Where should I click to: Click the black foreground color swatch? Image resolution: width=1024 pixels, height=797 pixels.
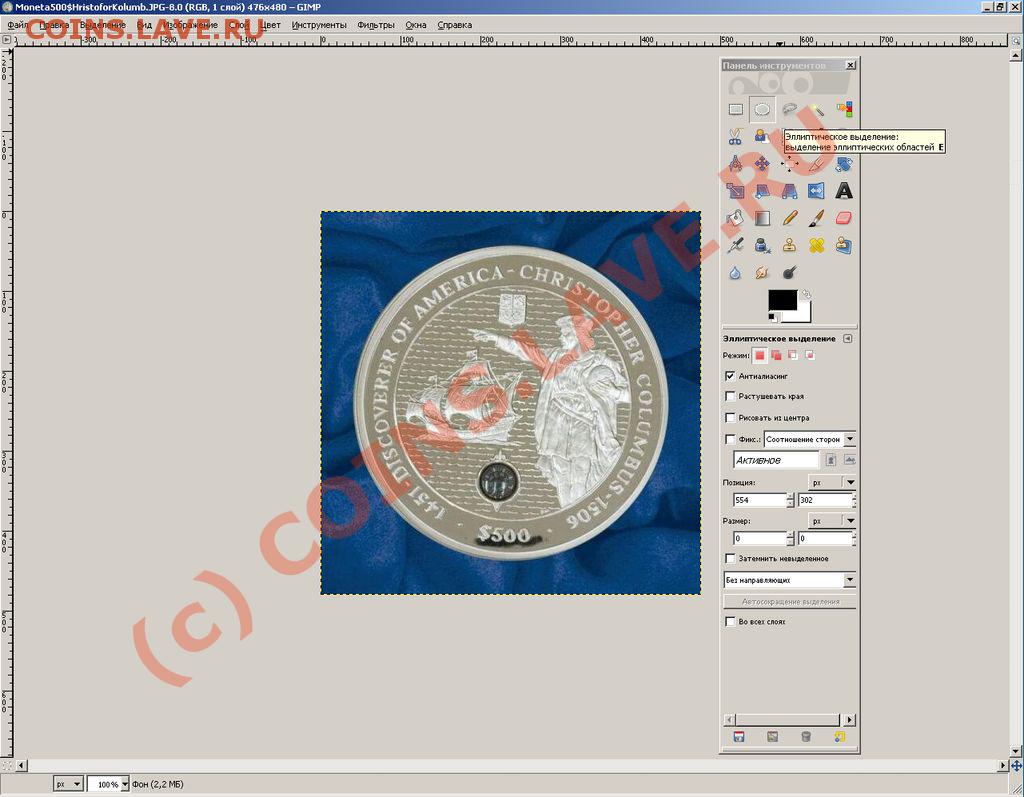tap(782, 300)
